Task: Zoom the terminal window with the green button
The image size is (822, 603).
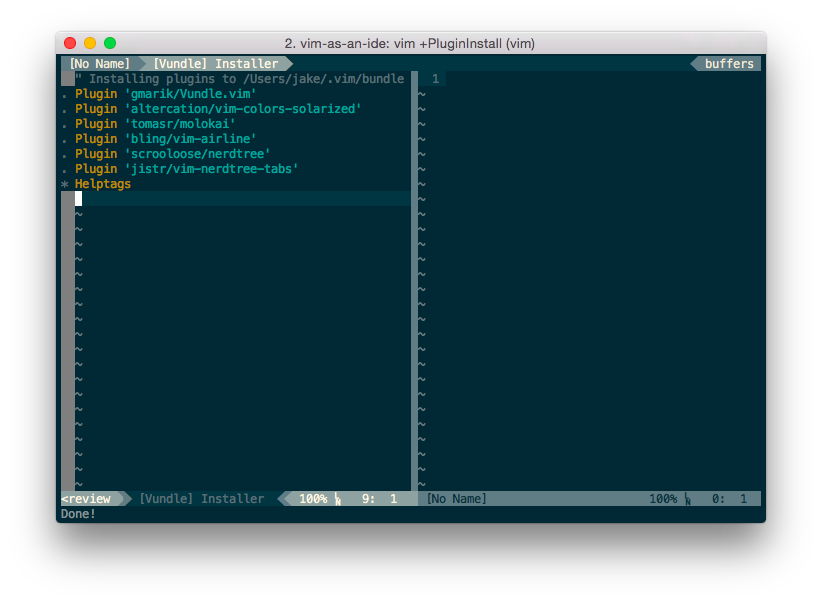Action: point(110,43)
